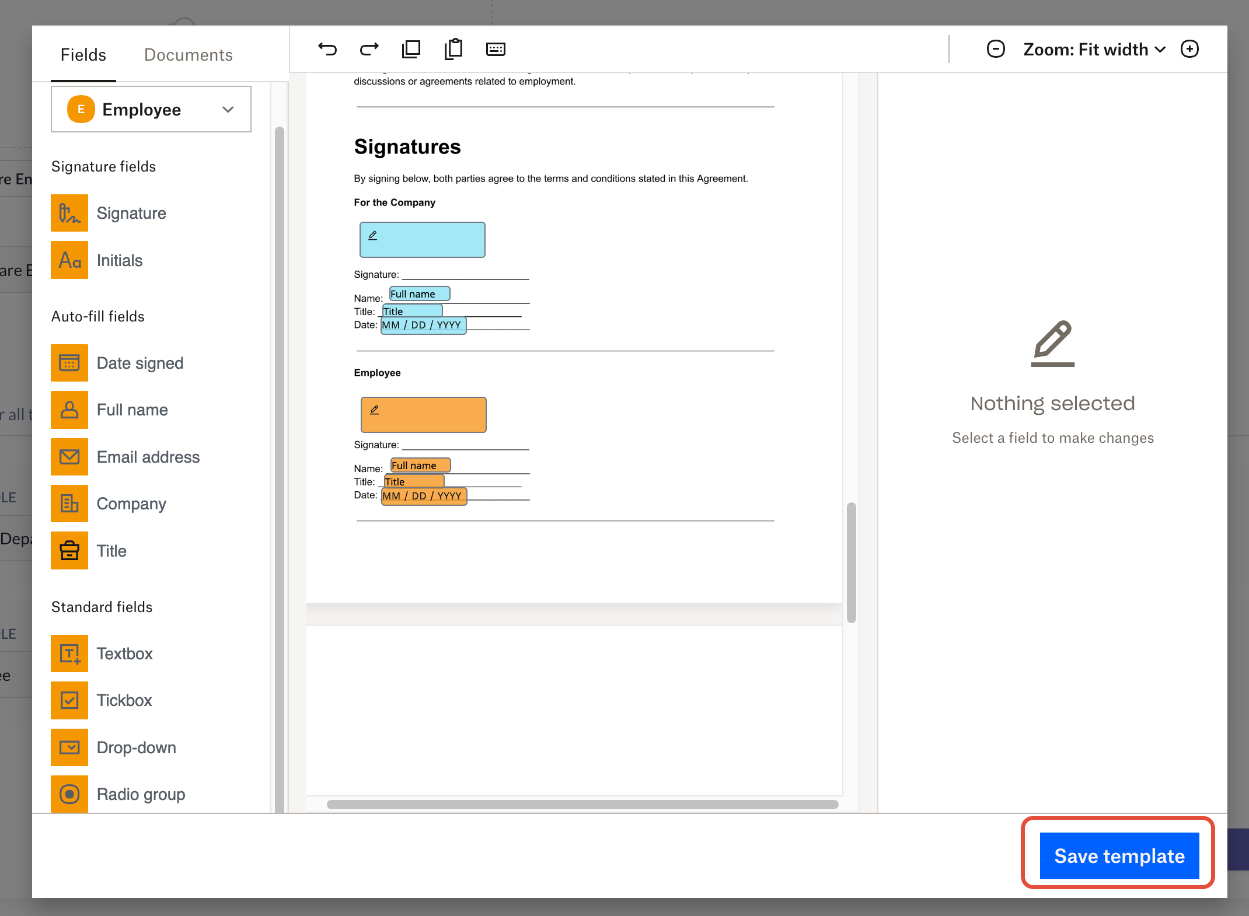Select the Tickbox field icon
The image size is (1249, 916).
point(70,701)
